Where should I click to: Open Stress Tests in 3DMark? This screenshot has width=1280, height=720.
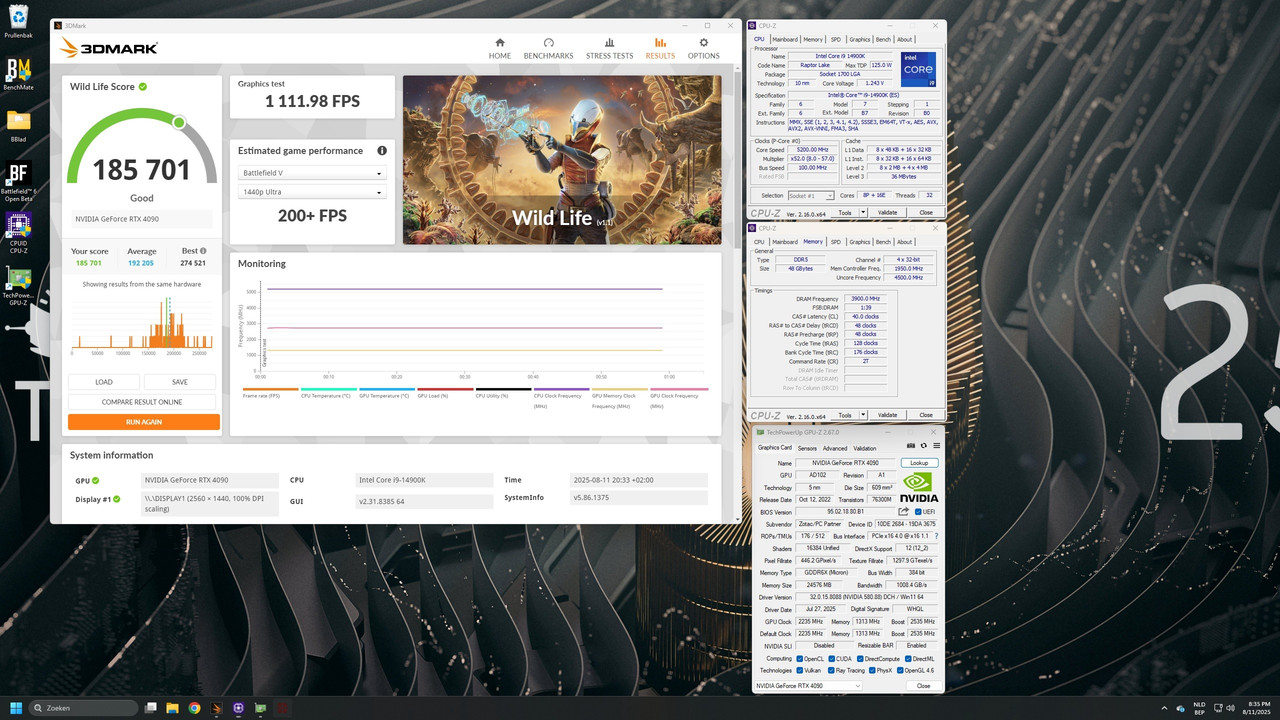(x=609, y=49)
